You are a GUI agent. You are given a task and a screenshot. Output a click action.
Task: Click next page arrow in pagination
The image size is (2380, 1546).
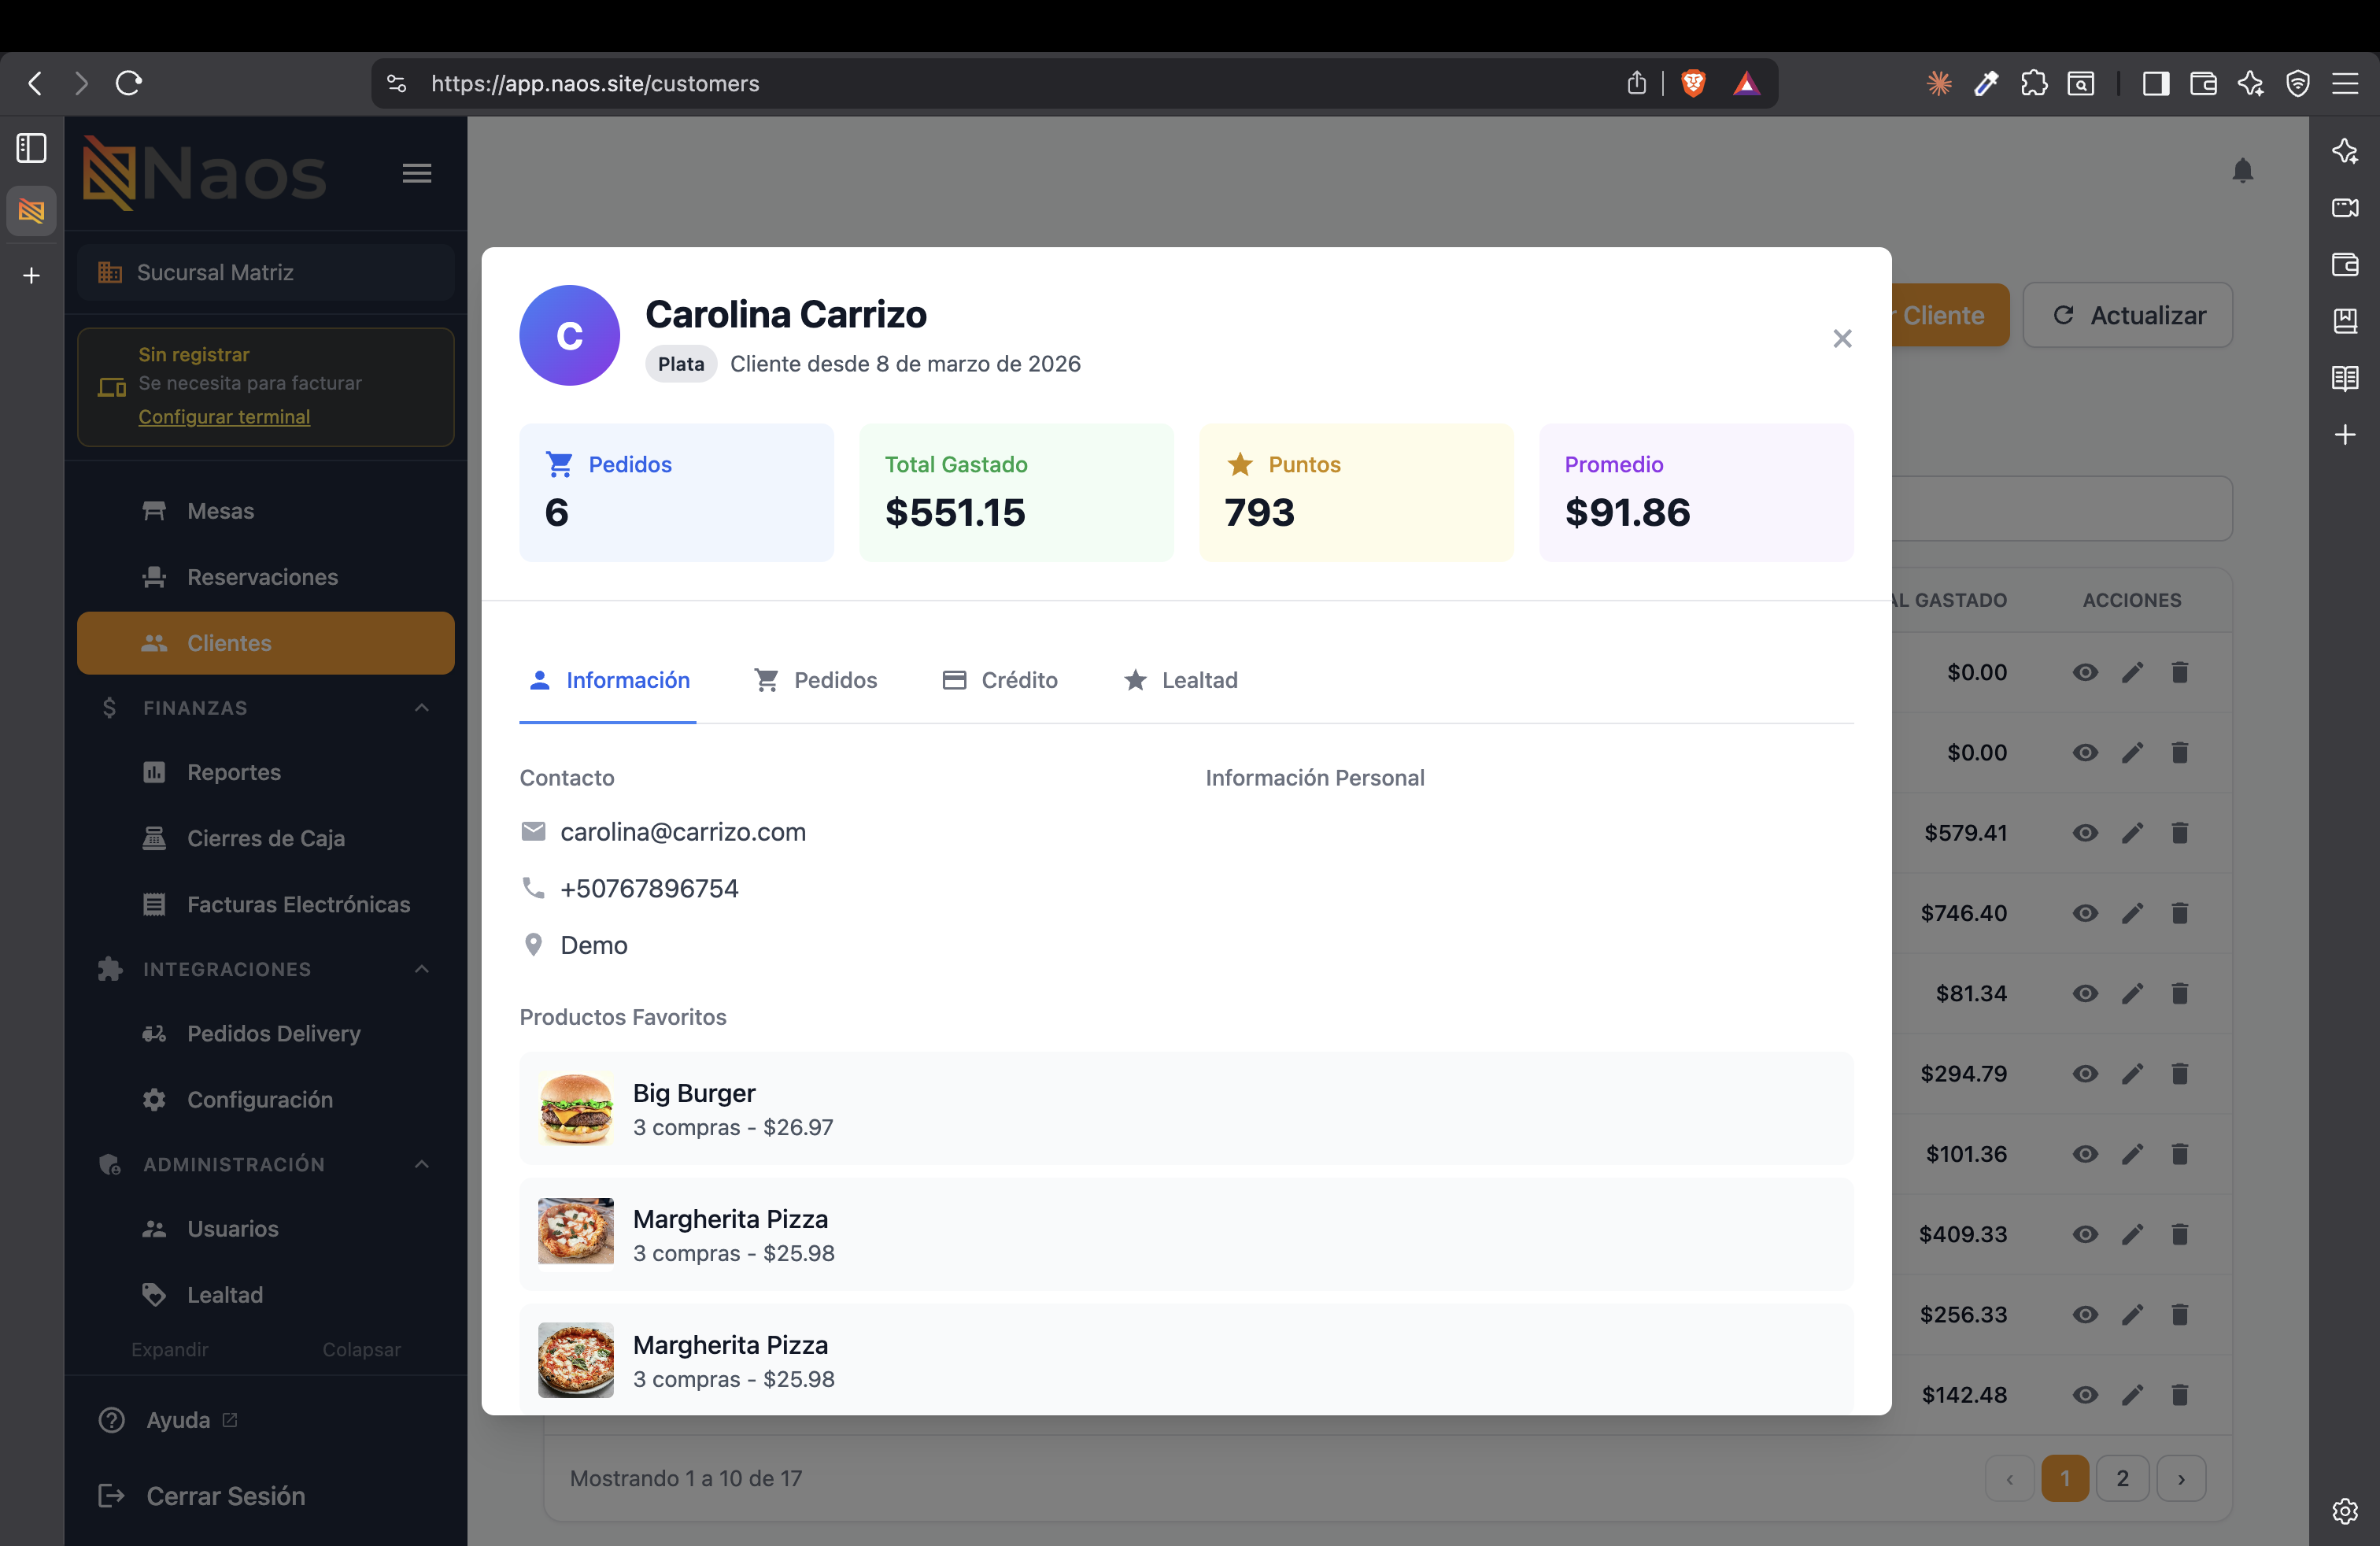click(2181, 1478)
